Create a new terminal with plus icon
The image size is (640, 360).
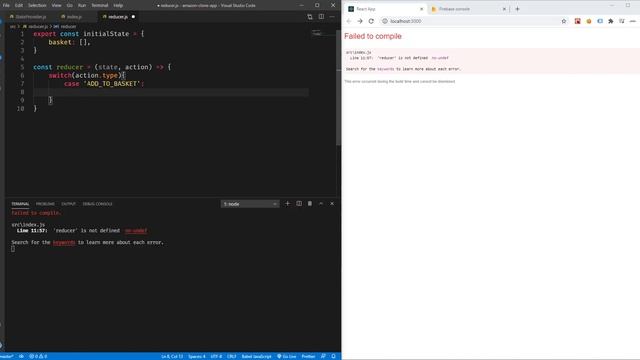(x=287, y=203)
